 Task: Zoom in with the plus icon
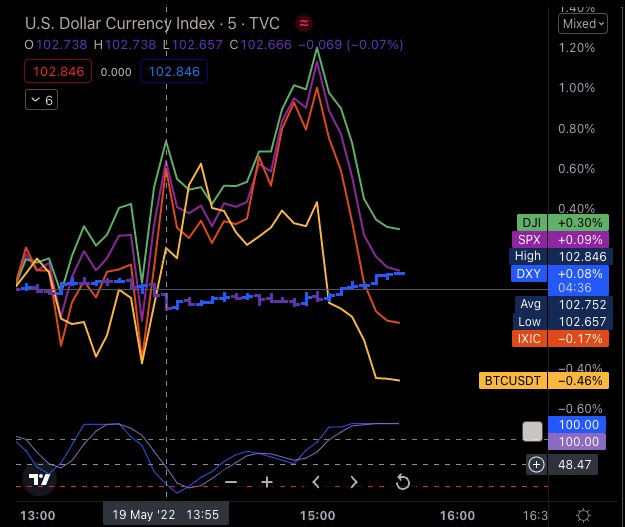(x=267, y=482)
